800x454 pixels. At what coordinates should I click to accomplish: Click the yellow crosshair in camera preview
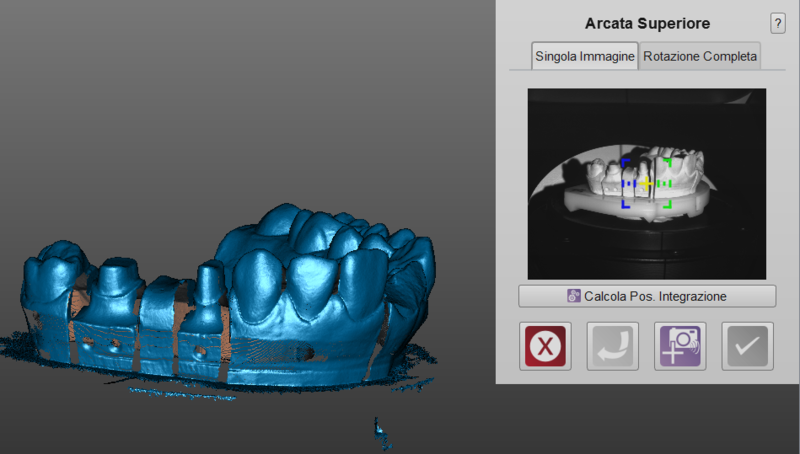tap(647, 184)
